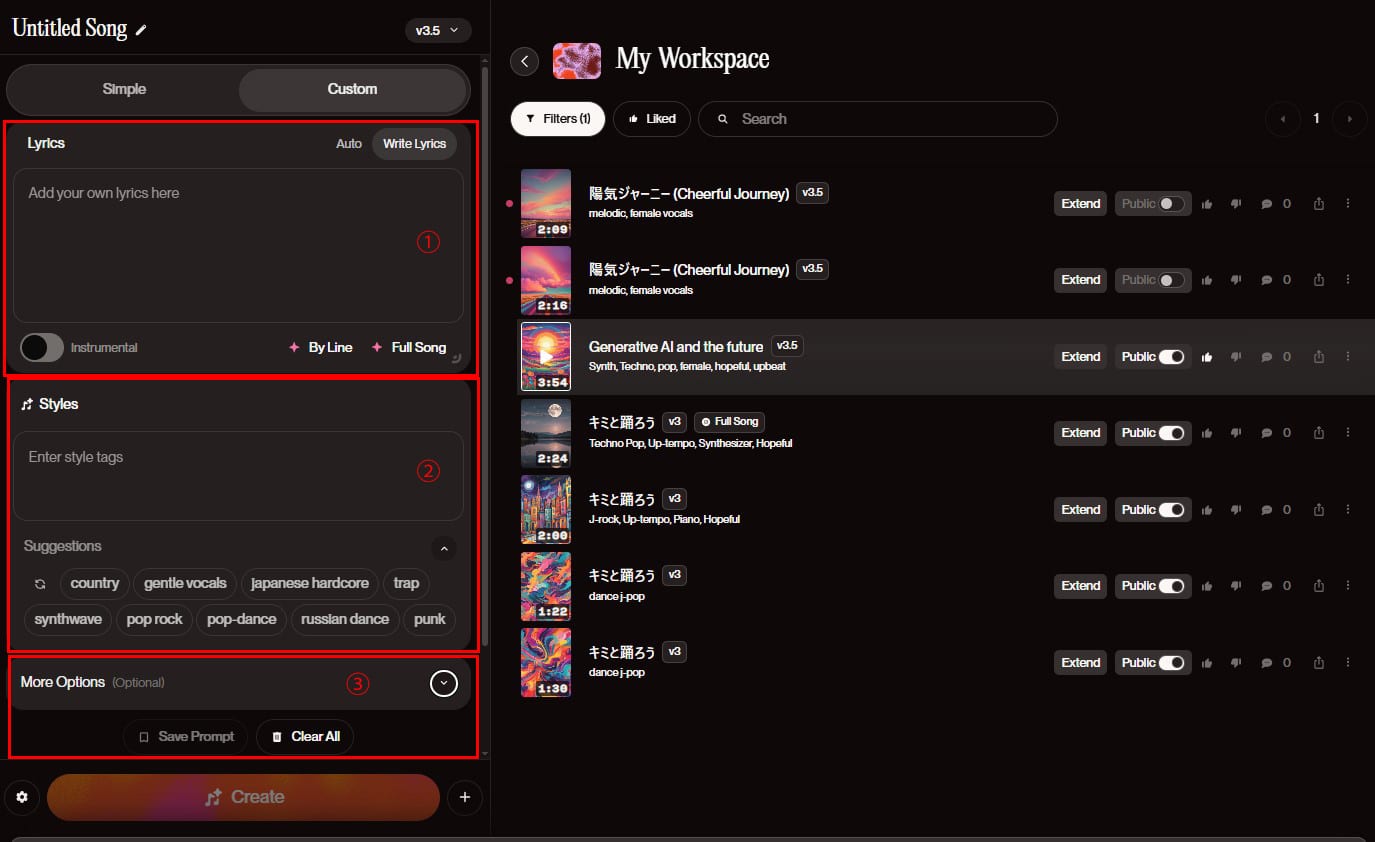
Task: Edit the Untitled Song title pencil icon
Action: pos(141,30)
